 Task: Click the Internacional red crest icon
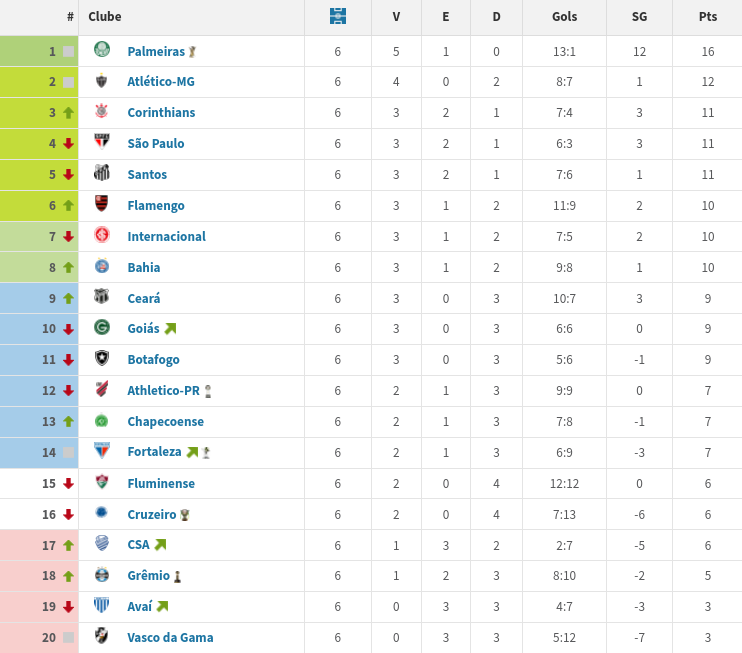[102, 235]
